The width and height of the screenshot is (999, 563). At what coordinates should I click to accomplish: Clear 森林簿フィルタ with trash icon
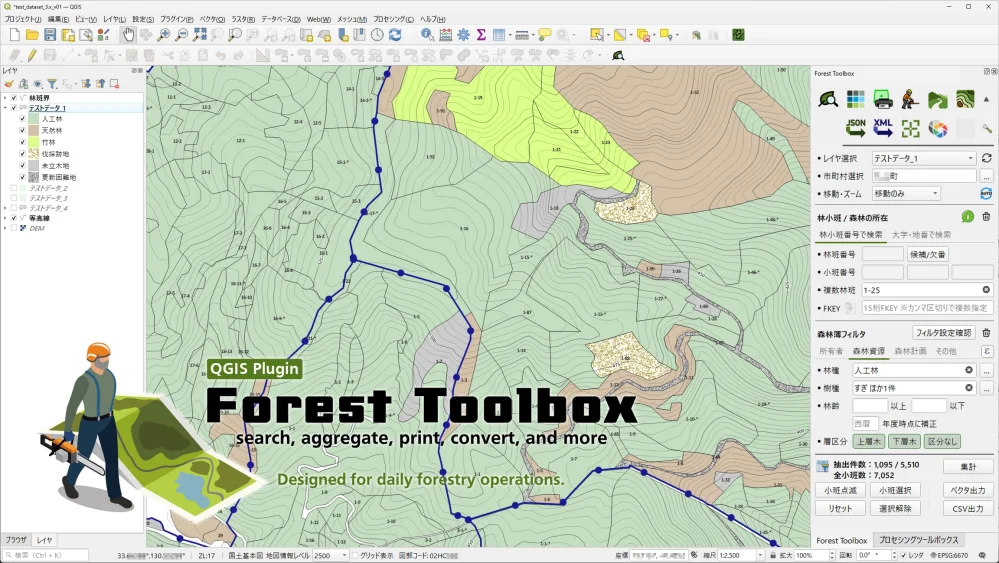coord(986,332)
